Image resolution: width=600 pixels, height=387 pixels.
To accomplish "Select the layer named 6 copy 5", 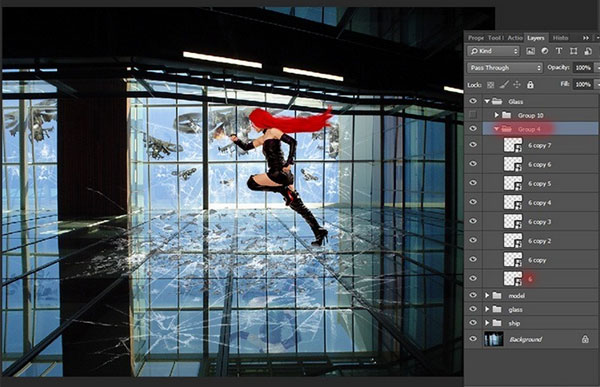I will click(x=540, y=183).
